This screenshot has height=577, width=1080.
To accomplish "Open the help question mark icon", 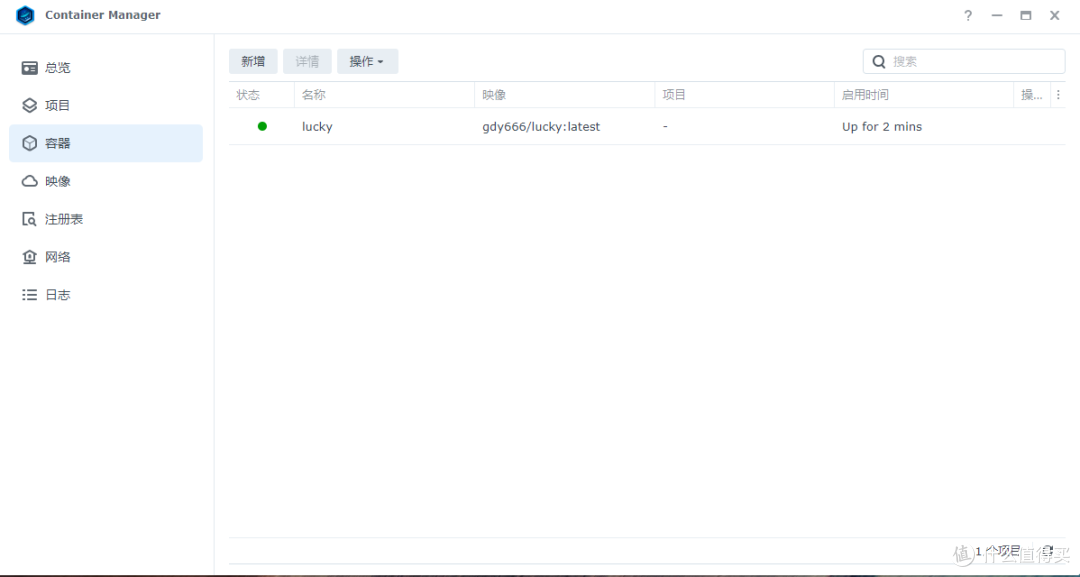I will tap(967, 15).
